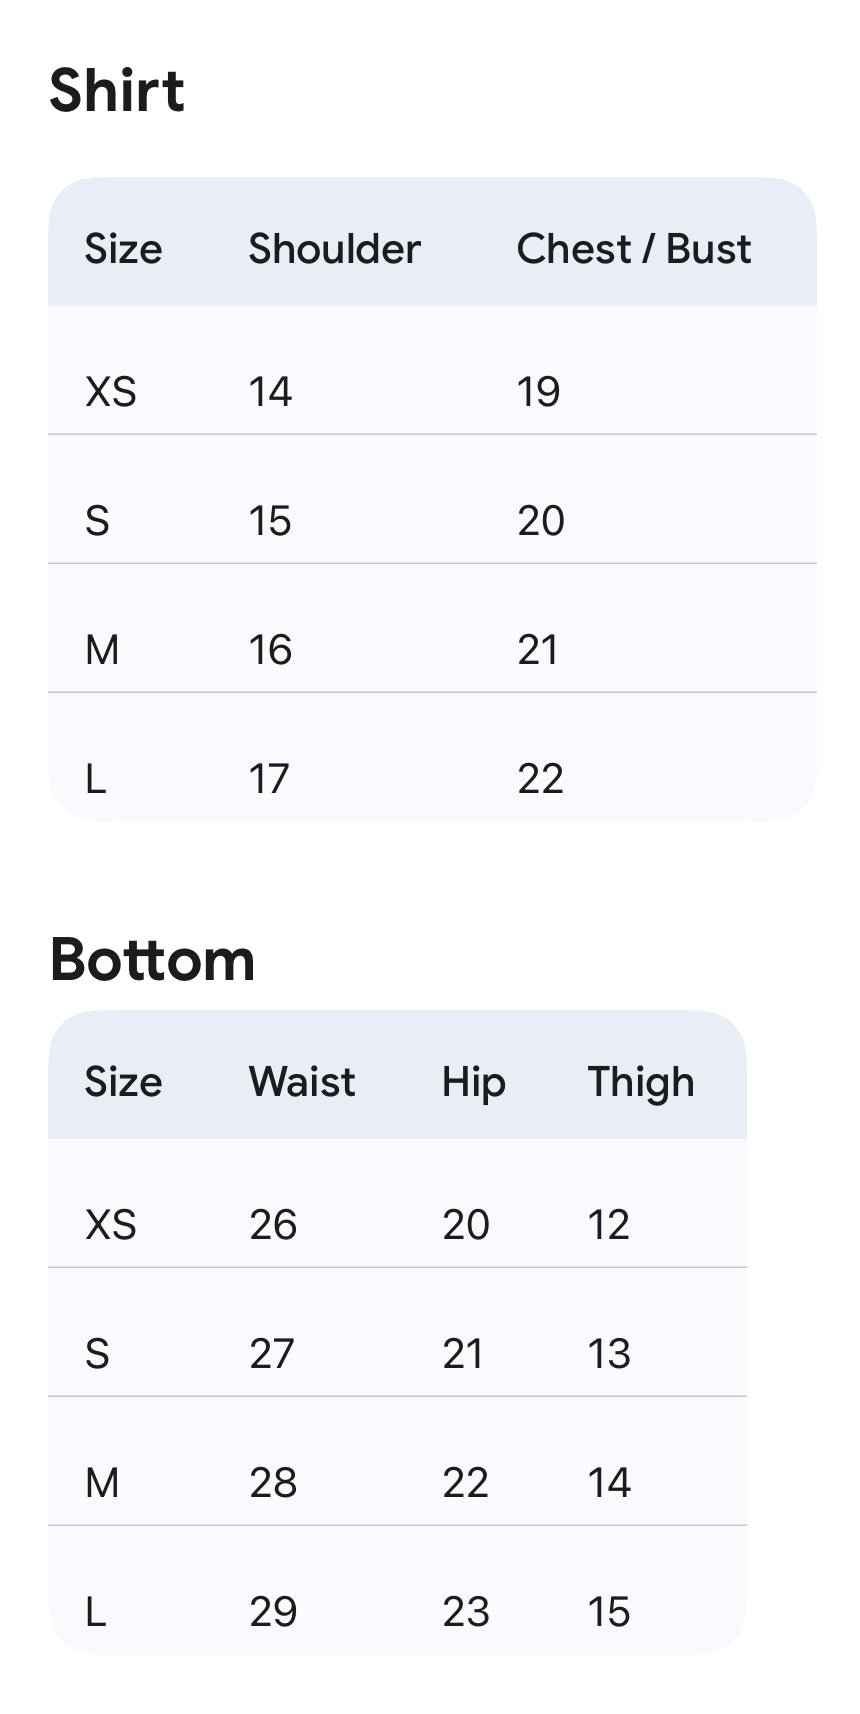This screenshot has width=860, height=1714.
Task: Click Size header in Shirt table
Action: pyautogui.click(x=123, y=249)
